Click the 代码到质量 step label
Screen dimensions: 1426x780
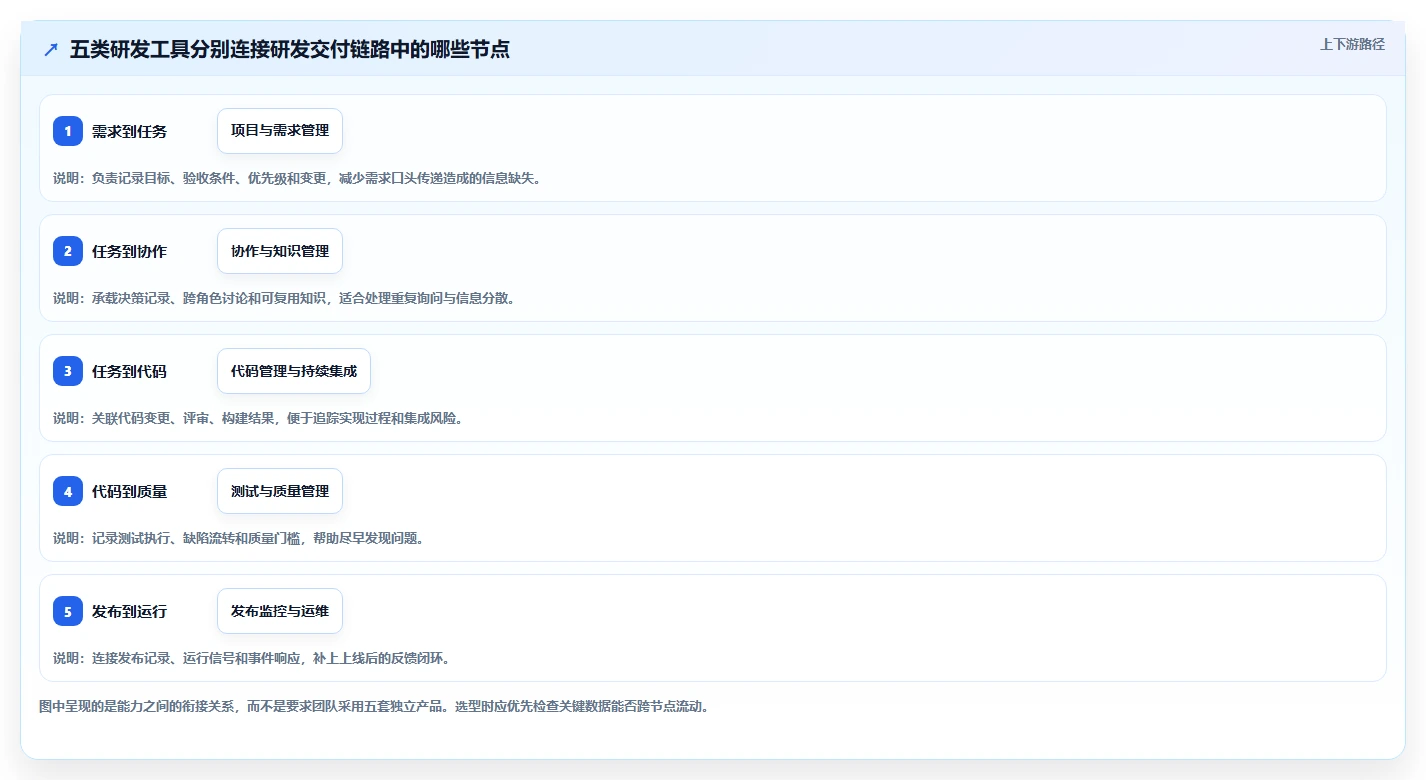click(129, 491)
